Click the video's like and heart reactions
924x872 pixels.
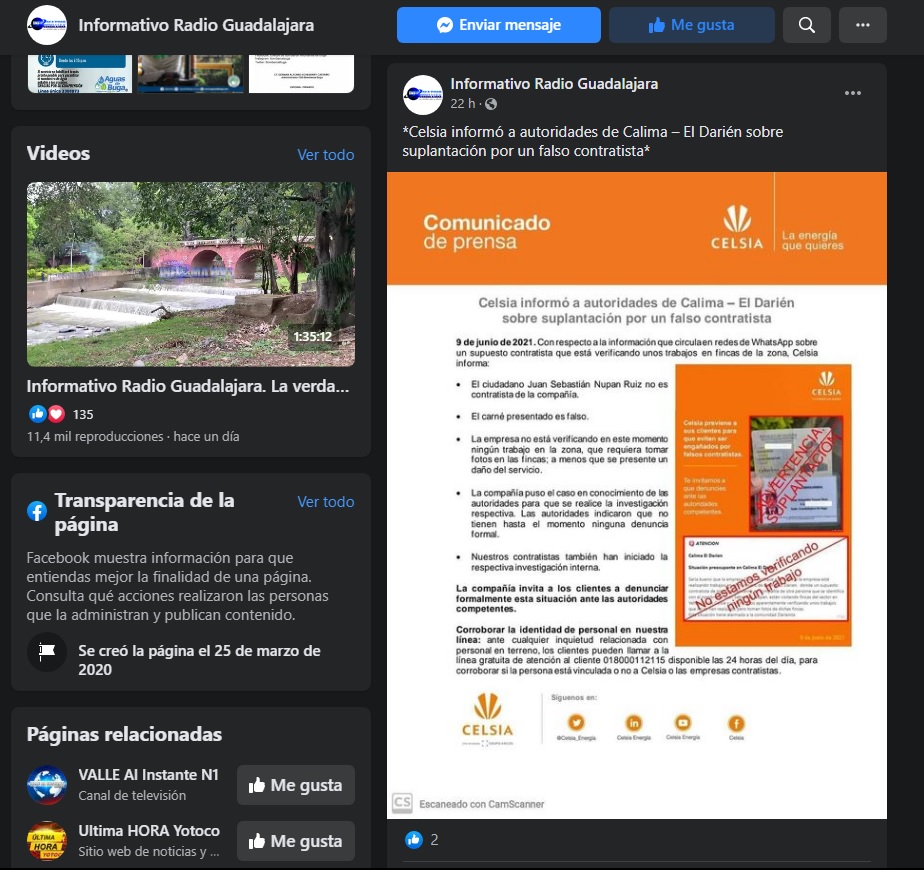tap(47, 414)
